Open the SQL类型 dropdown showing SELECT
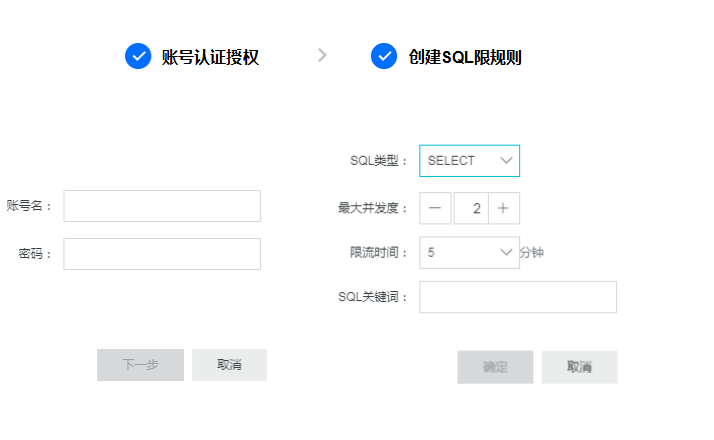The width and height of the screenshot is (714, 440). tap(469, 160)
